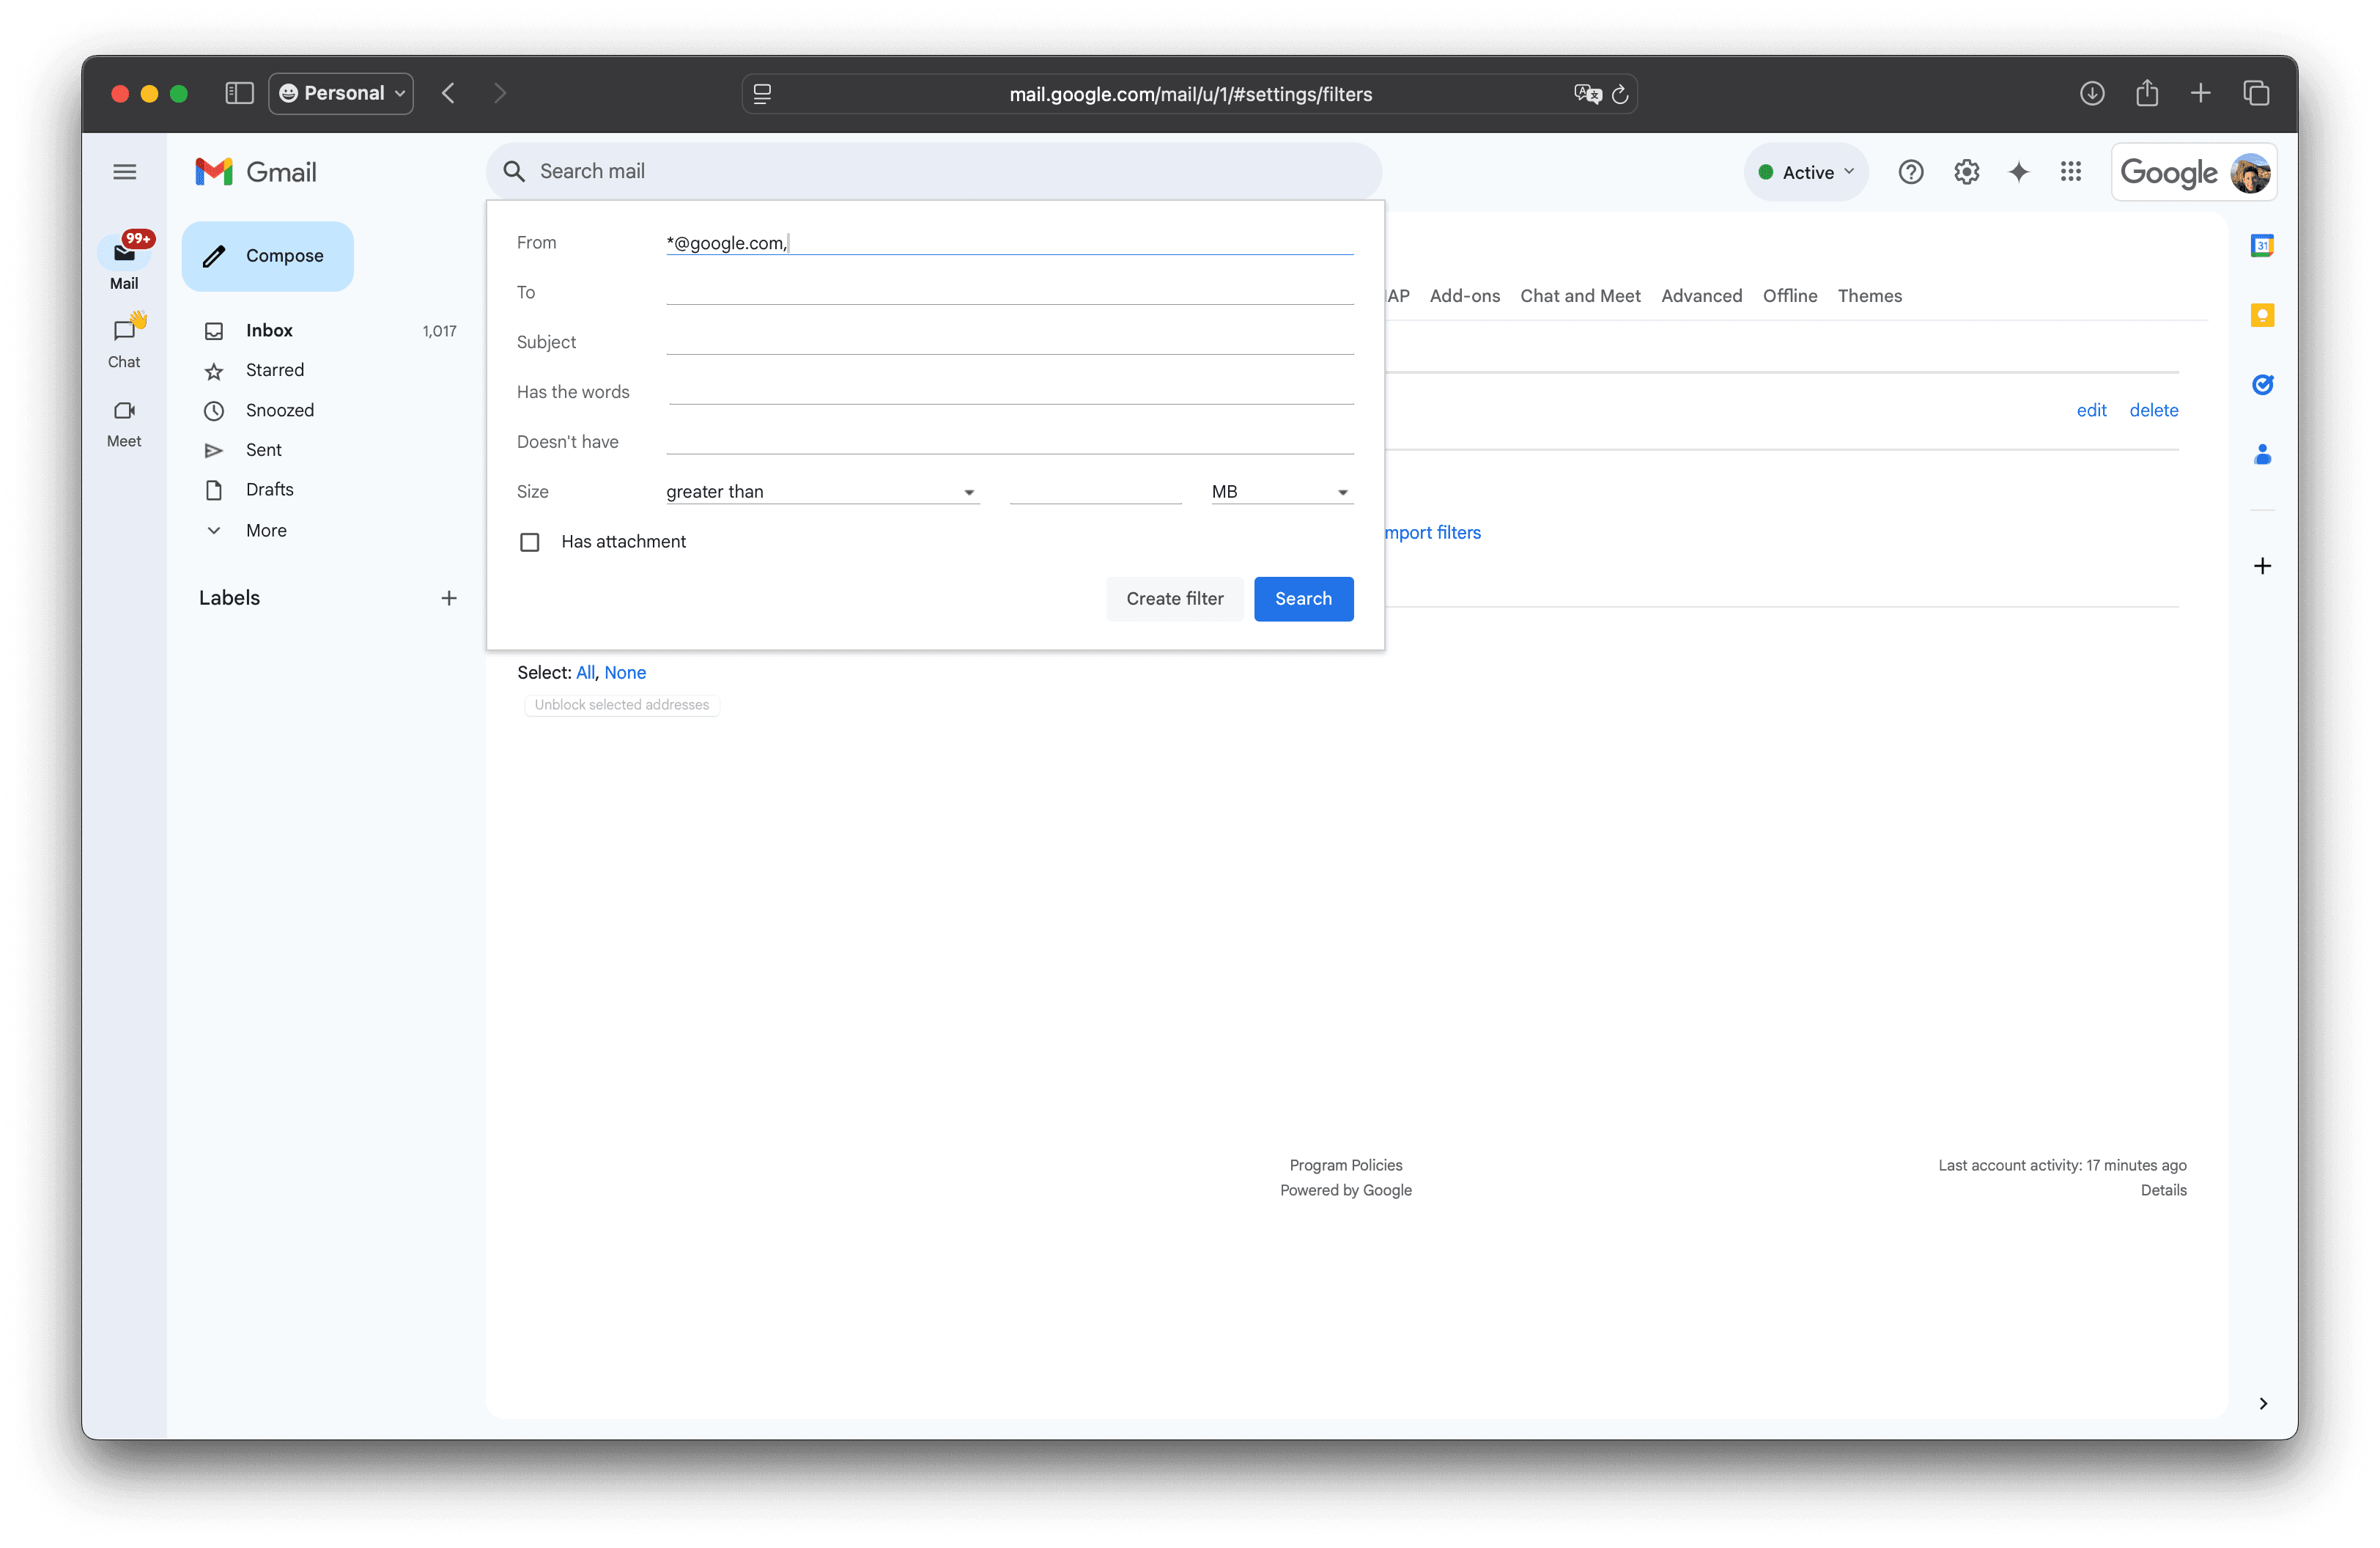Viewport: 2380px width, 1548px height.
Task: Open Gmail settings gear
Action: pos(1966,171)
